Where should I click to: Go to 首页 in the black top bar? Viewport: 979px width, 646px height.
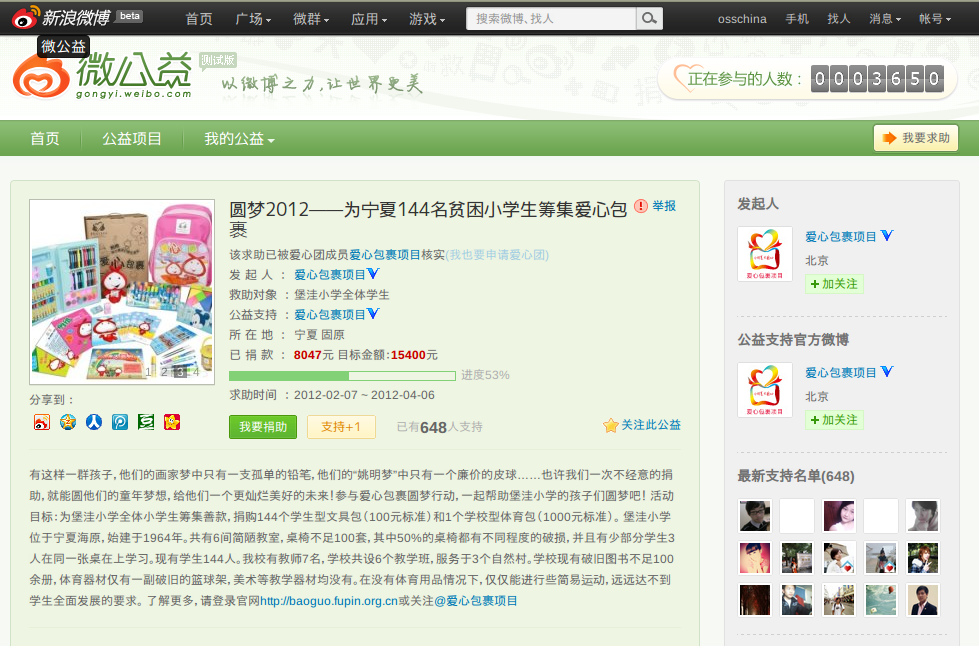[199, 19]
